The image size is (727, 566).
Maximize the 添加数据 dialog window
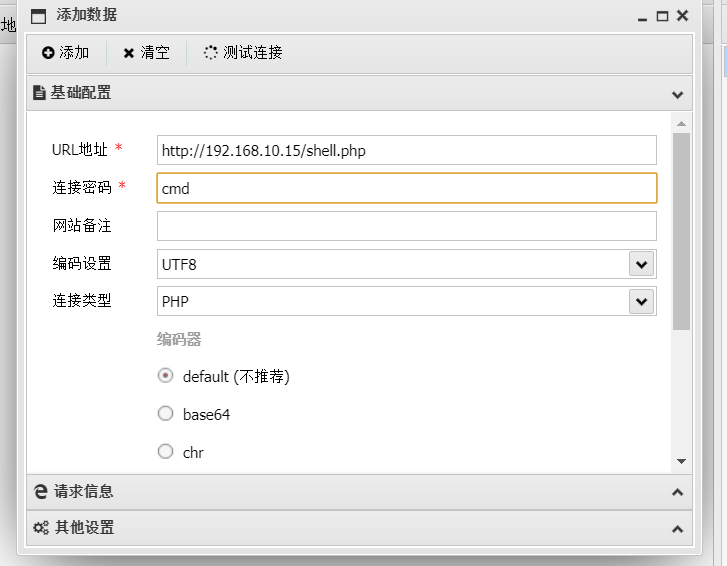[x=662, y=16]
